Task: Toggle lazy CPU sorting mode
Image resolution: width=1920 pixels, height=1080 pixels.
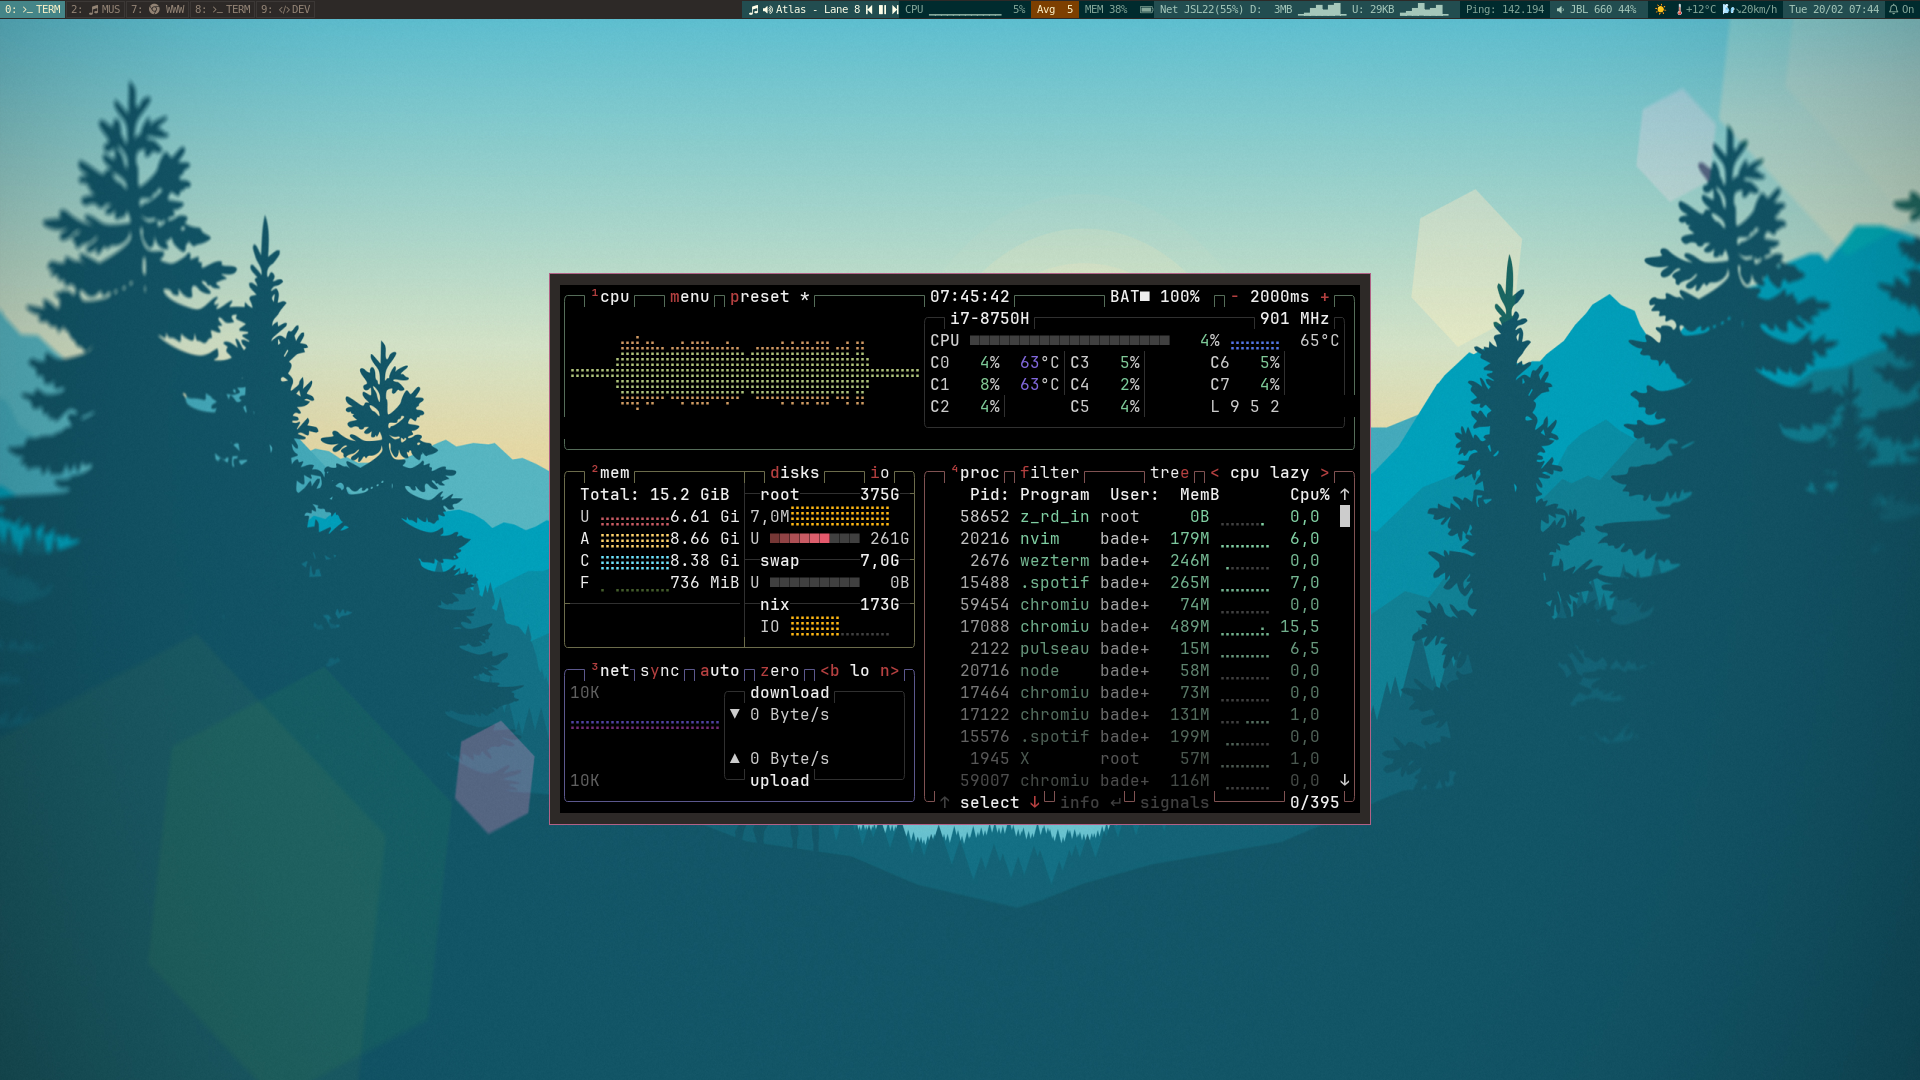Action: [1289, 473]
